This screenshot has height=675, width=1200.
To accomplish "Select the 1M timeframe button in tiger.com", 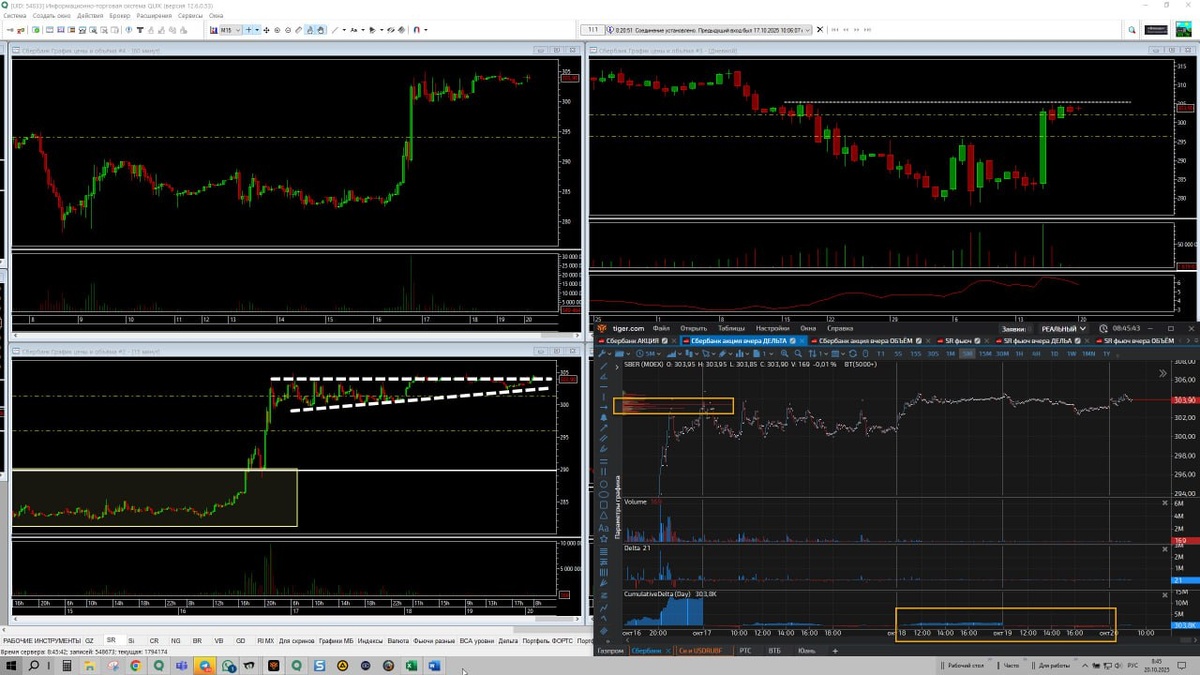I will pyautogui.click(x=950, y=354).
